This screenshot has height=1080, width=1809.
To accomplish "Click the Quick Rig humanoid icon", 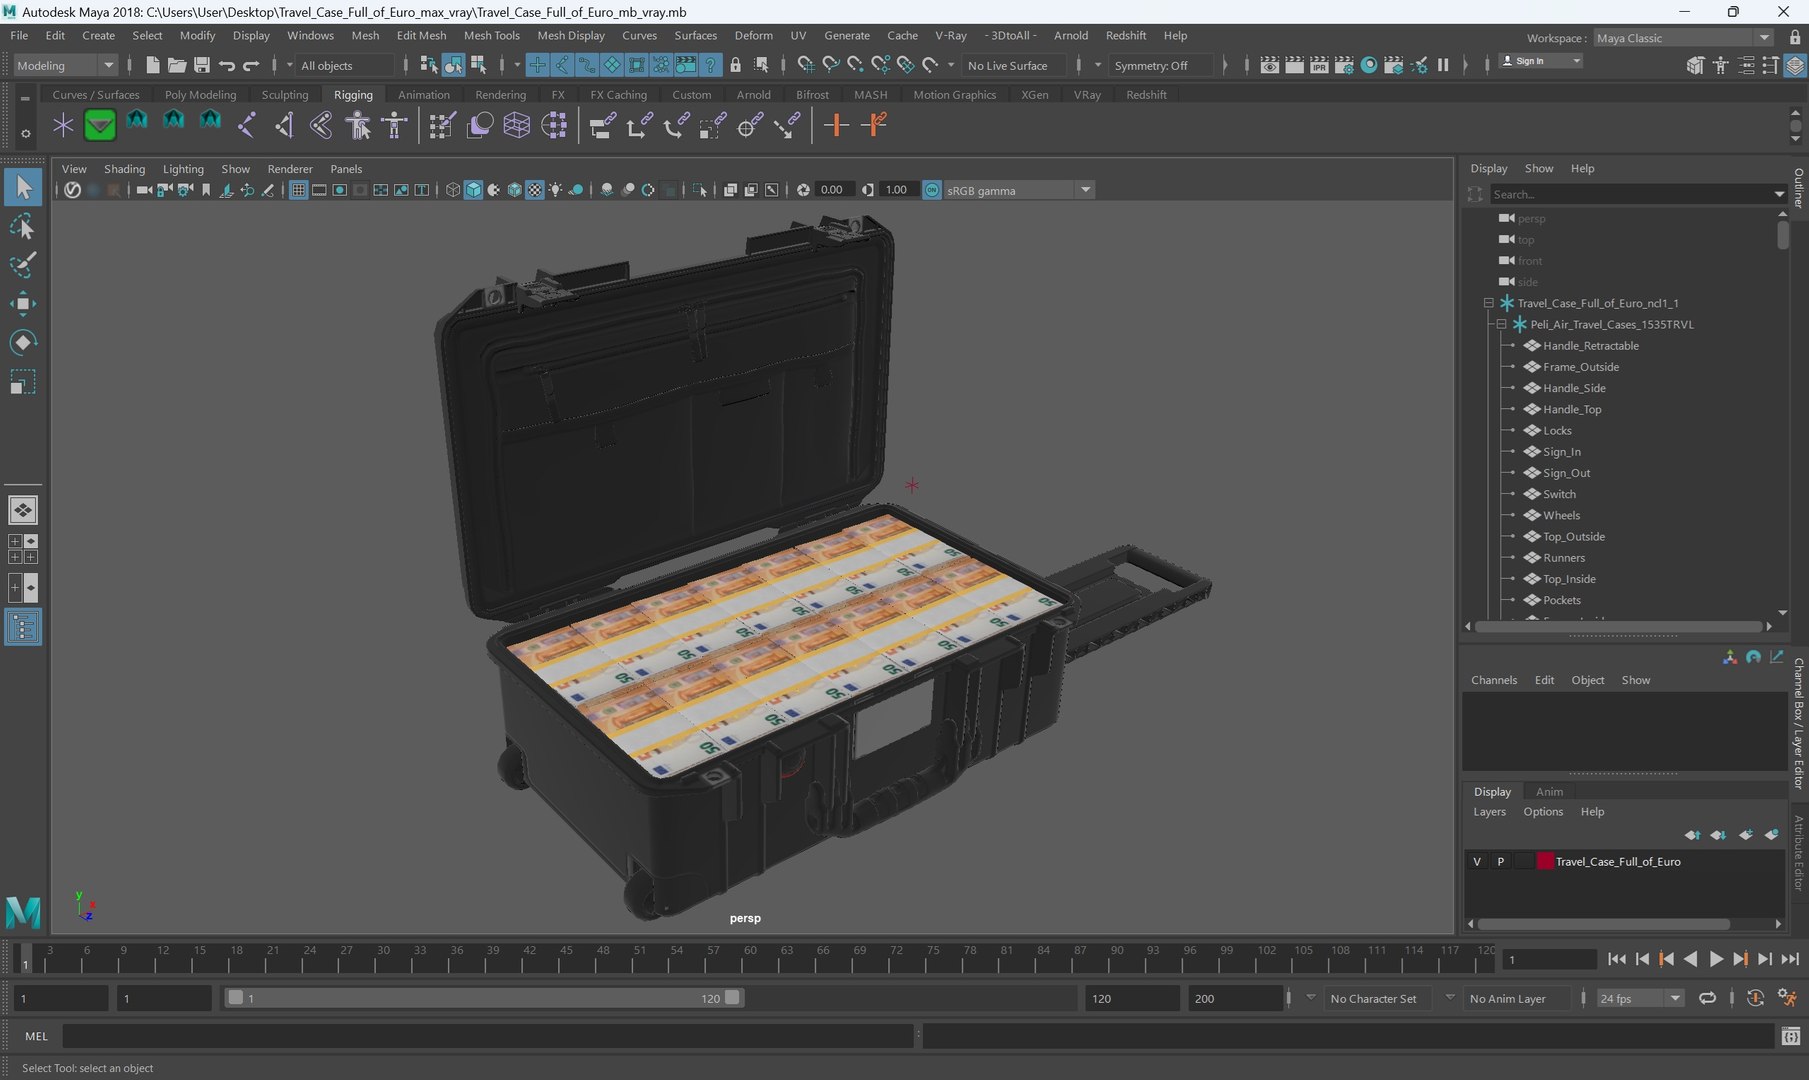I will tap(358, 125).
